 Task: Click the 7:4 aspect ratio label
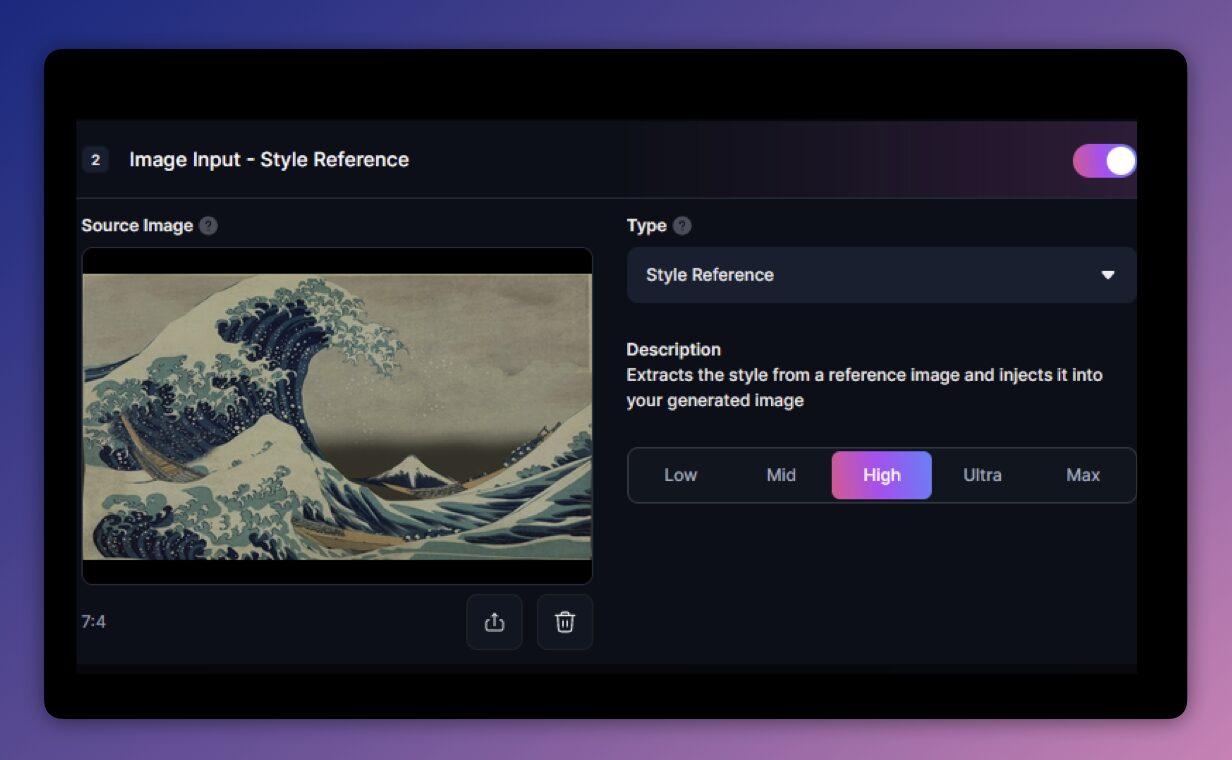94,621
